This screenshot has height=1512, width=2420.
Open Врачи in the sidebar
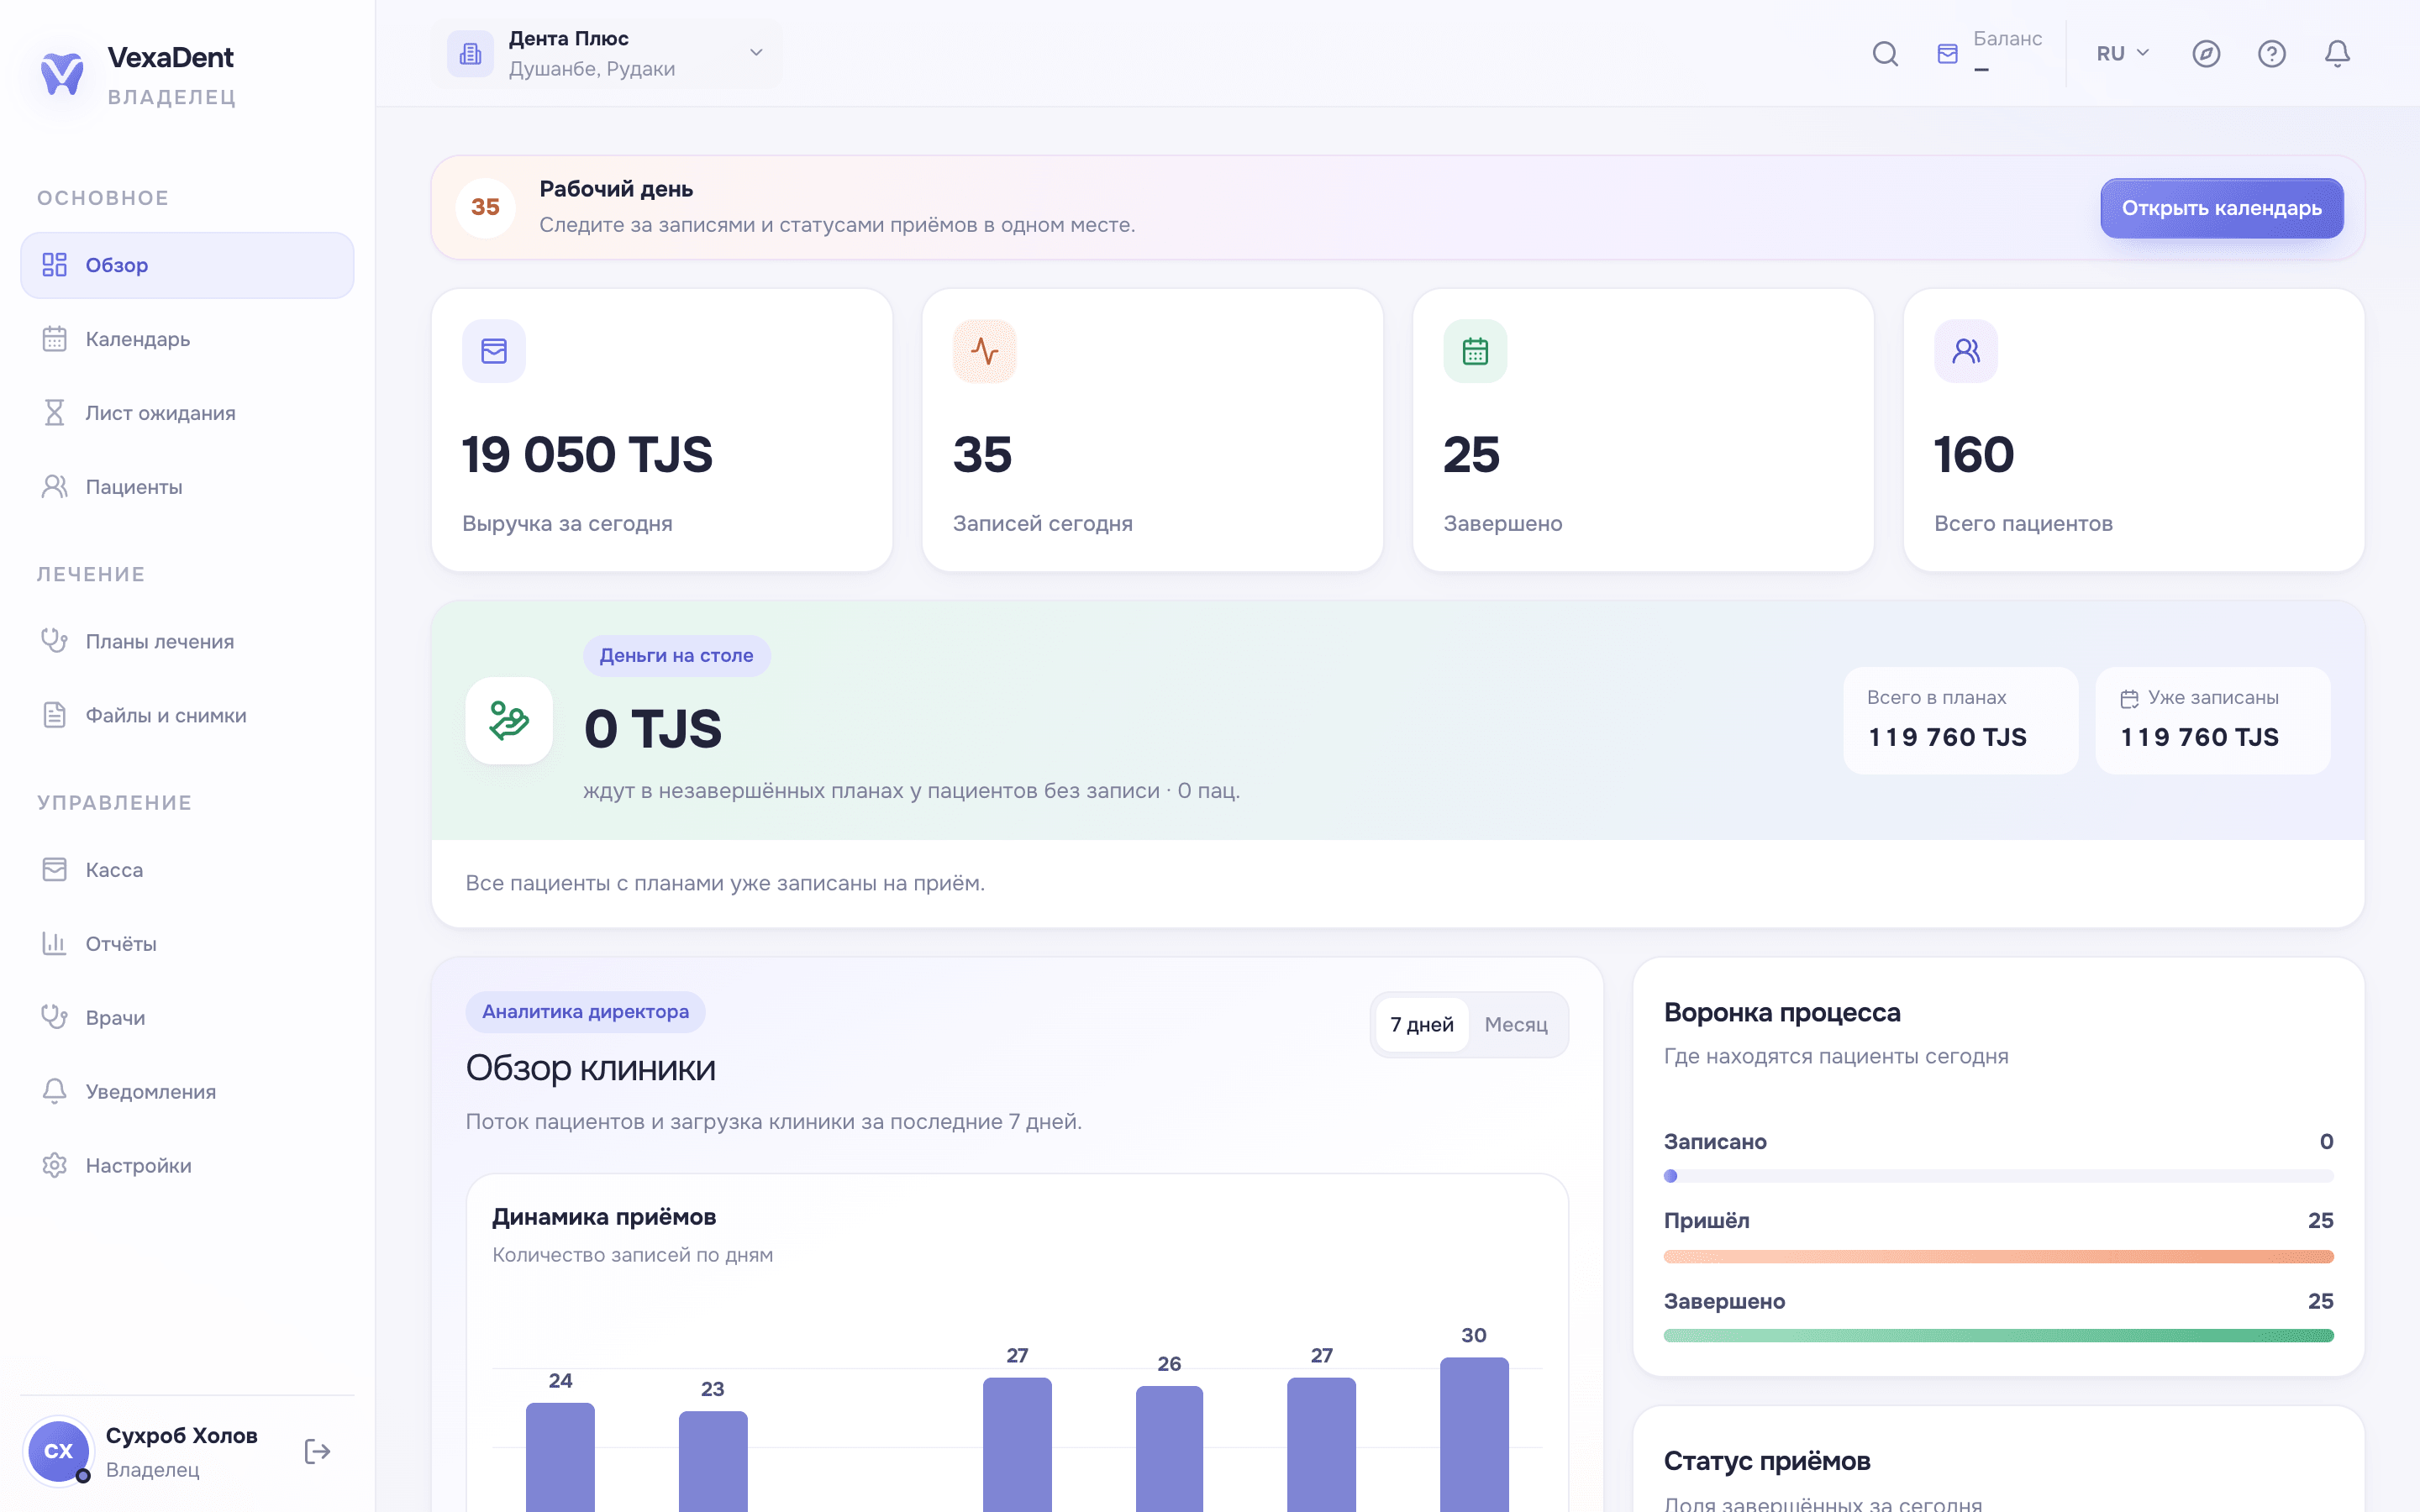point(187,1018)
